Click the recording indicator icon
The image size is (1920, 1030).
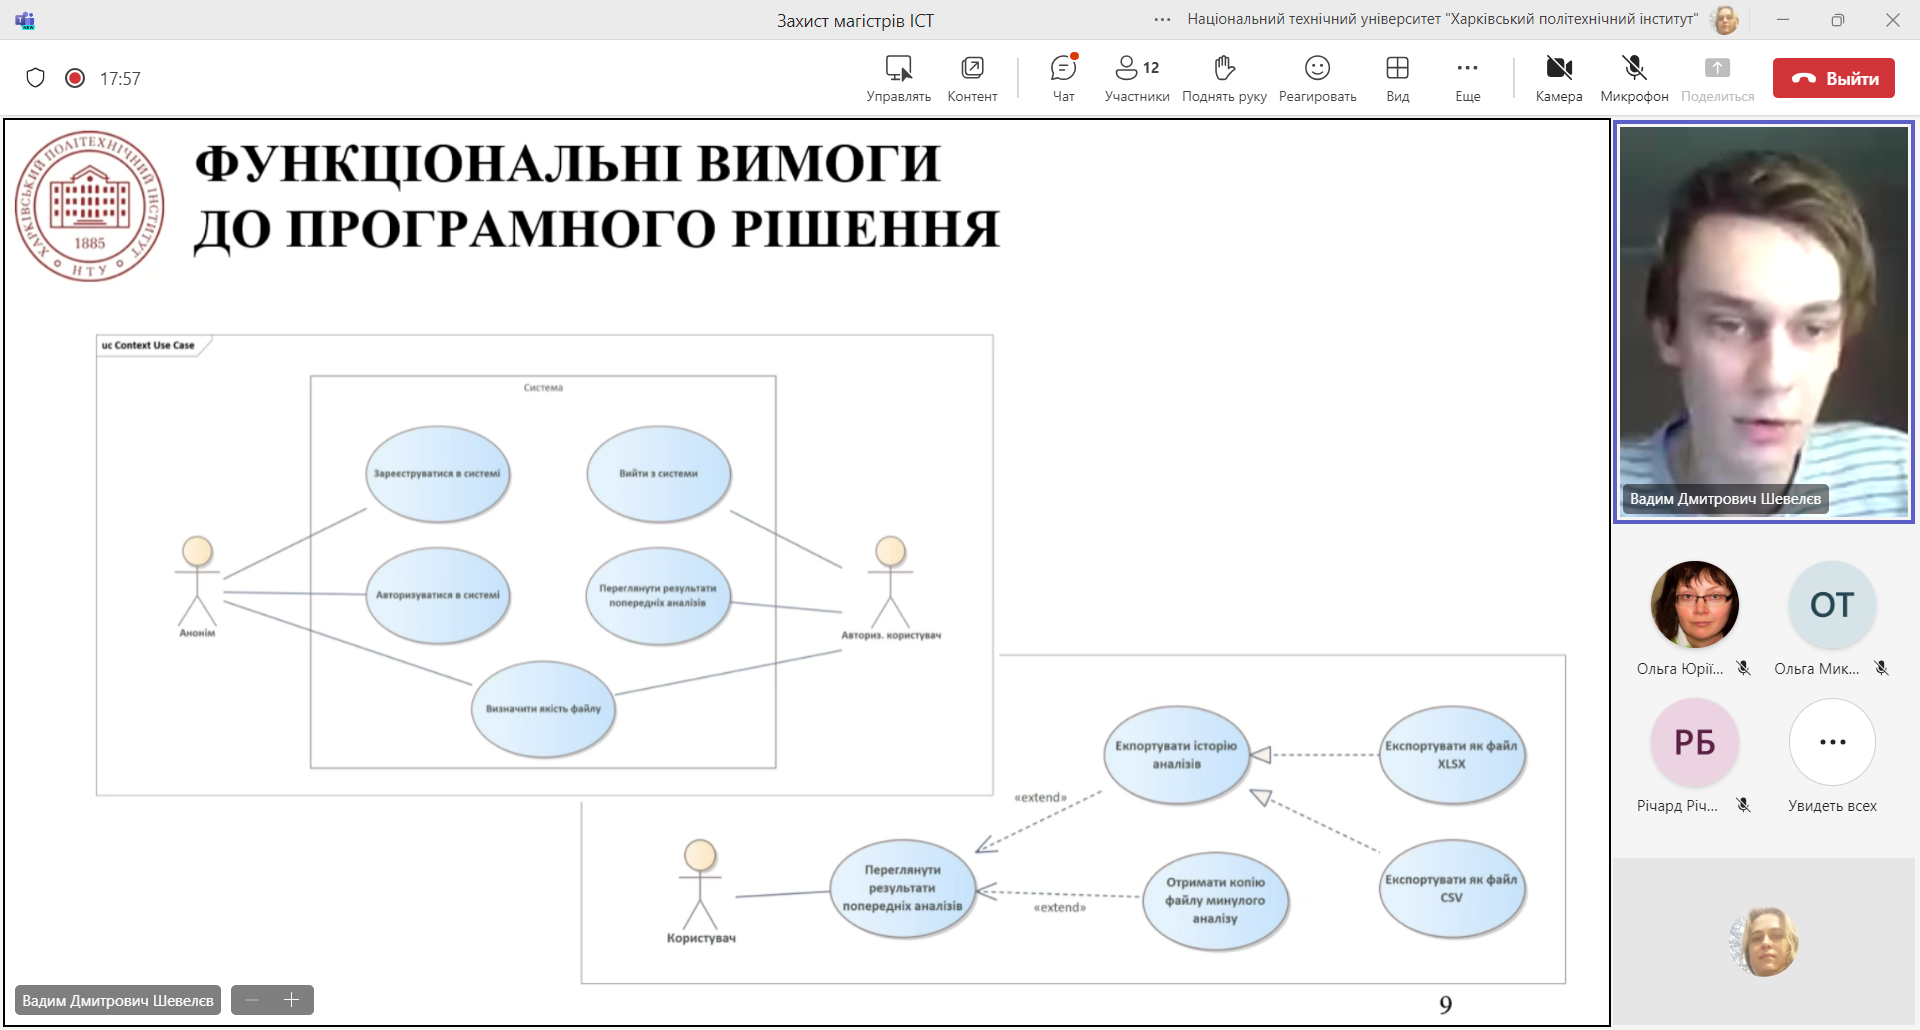75,78
